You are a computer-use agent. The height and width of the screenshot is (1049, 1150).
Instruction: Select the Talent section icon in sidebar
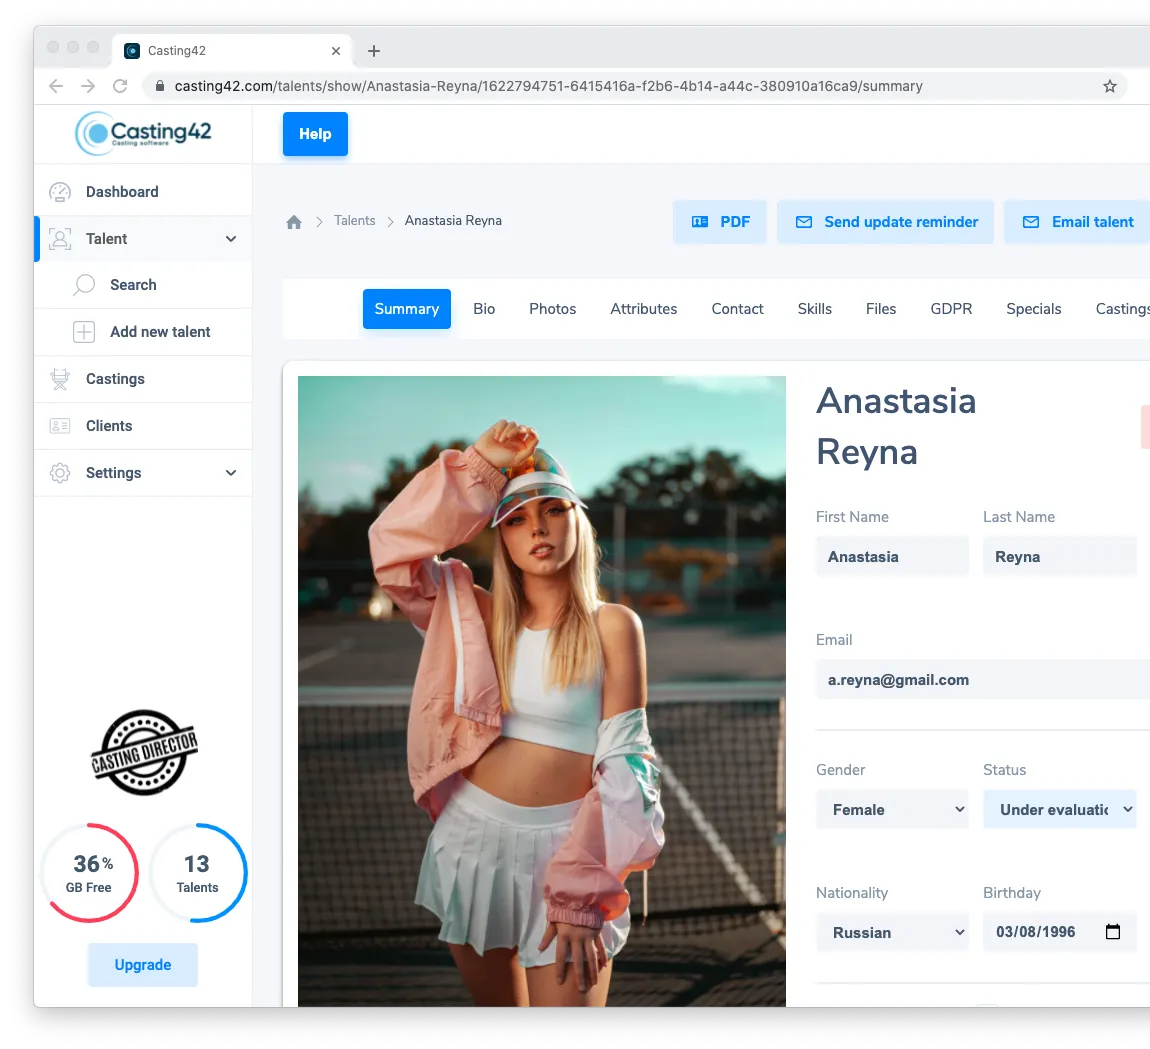61,238
